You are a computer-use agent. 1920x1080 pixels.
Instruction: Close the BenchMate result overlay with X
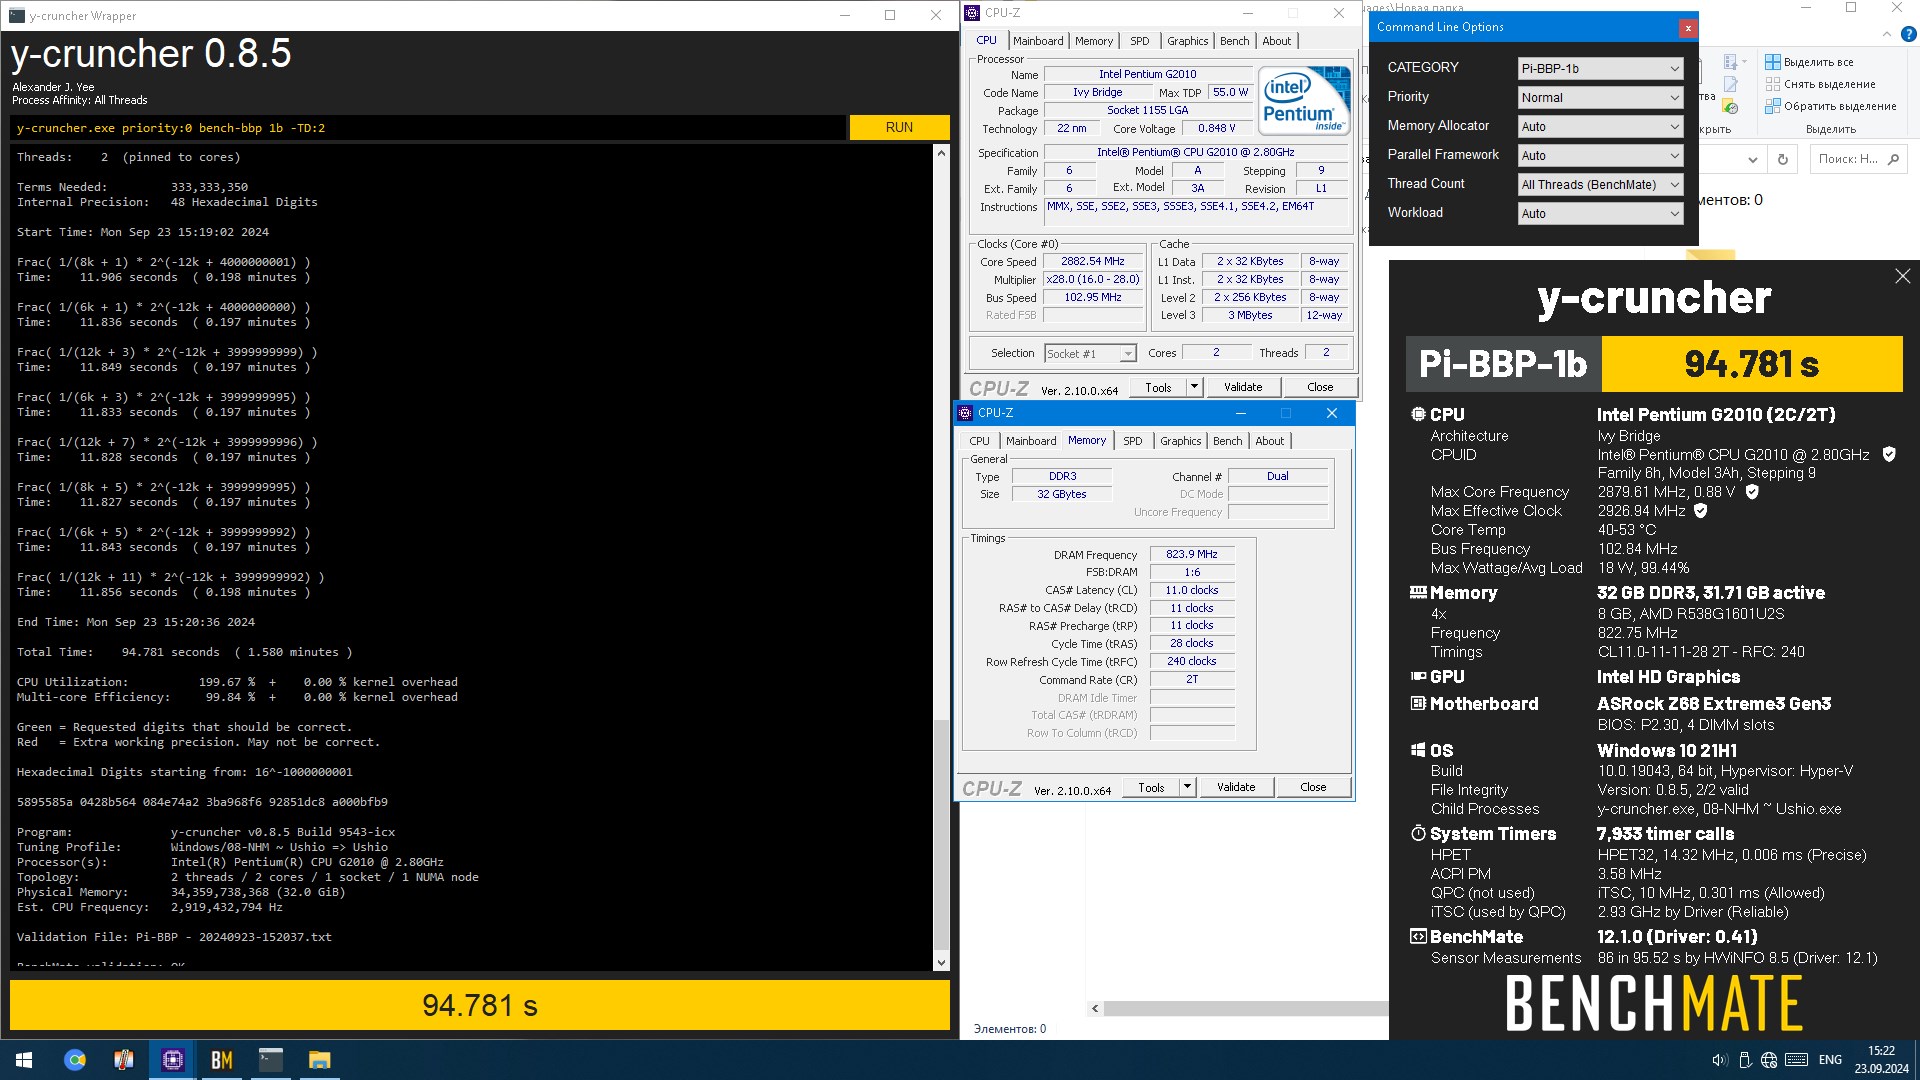1902,276
